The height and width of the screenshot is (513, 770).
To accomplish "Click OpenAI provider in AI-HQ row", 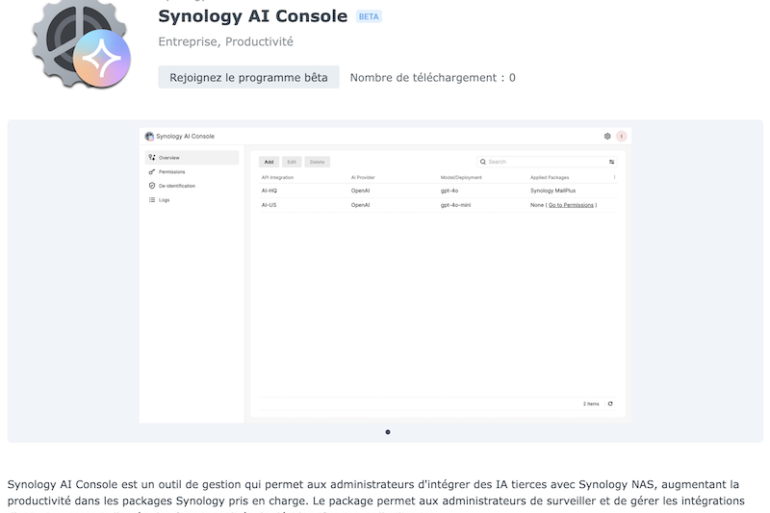I will 360,190.
